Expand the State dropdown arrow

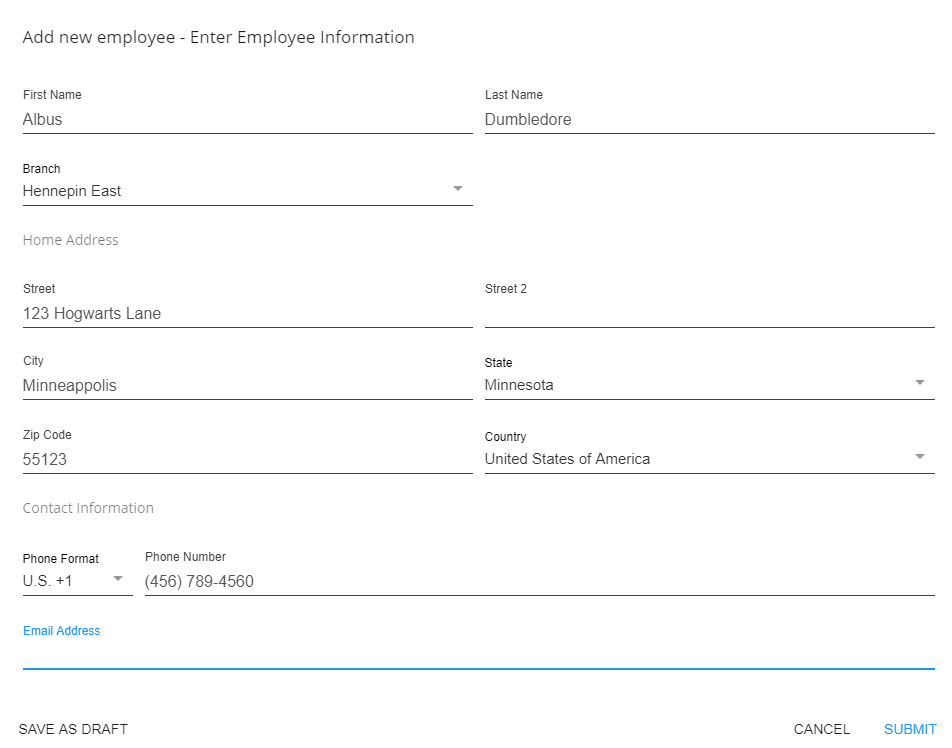click(919, 382)
